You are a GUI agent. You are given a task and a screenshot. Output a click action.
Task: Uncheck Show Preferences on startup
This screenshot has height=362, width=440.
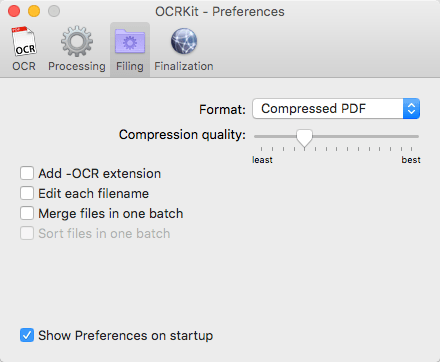tap(27, 335)
